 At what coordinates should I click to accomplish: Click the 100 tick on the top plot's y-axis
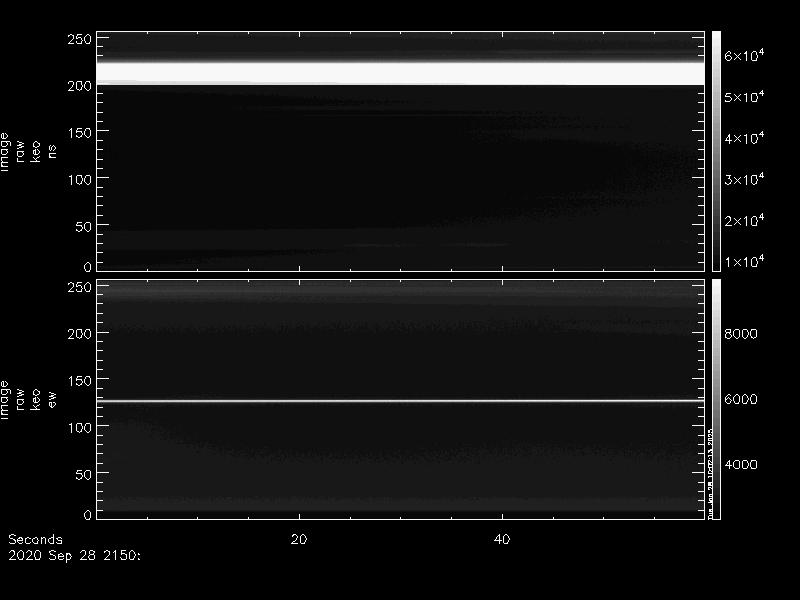[x=79, y=179]
